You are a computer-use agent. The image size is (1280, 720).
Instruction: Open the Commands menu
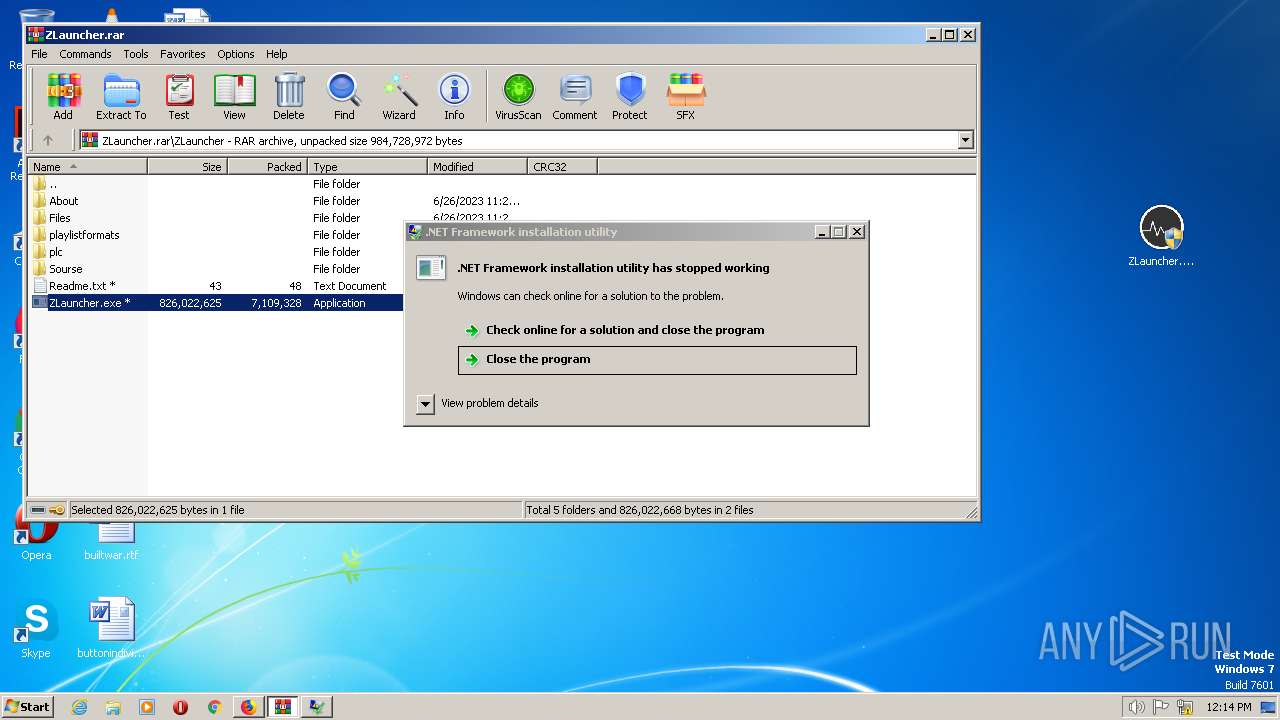(x=85, y=54)
